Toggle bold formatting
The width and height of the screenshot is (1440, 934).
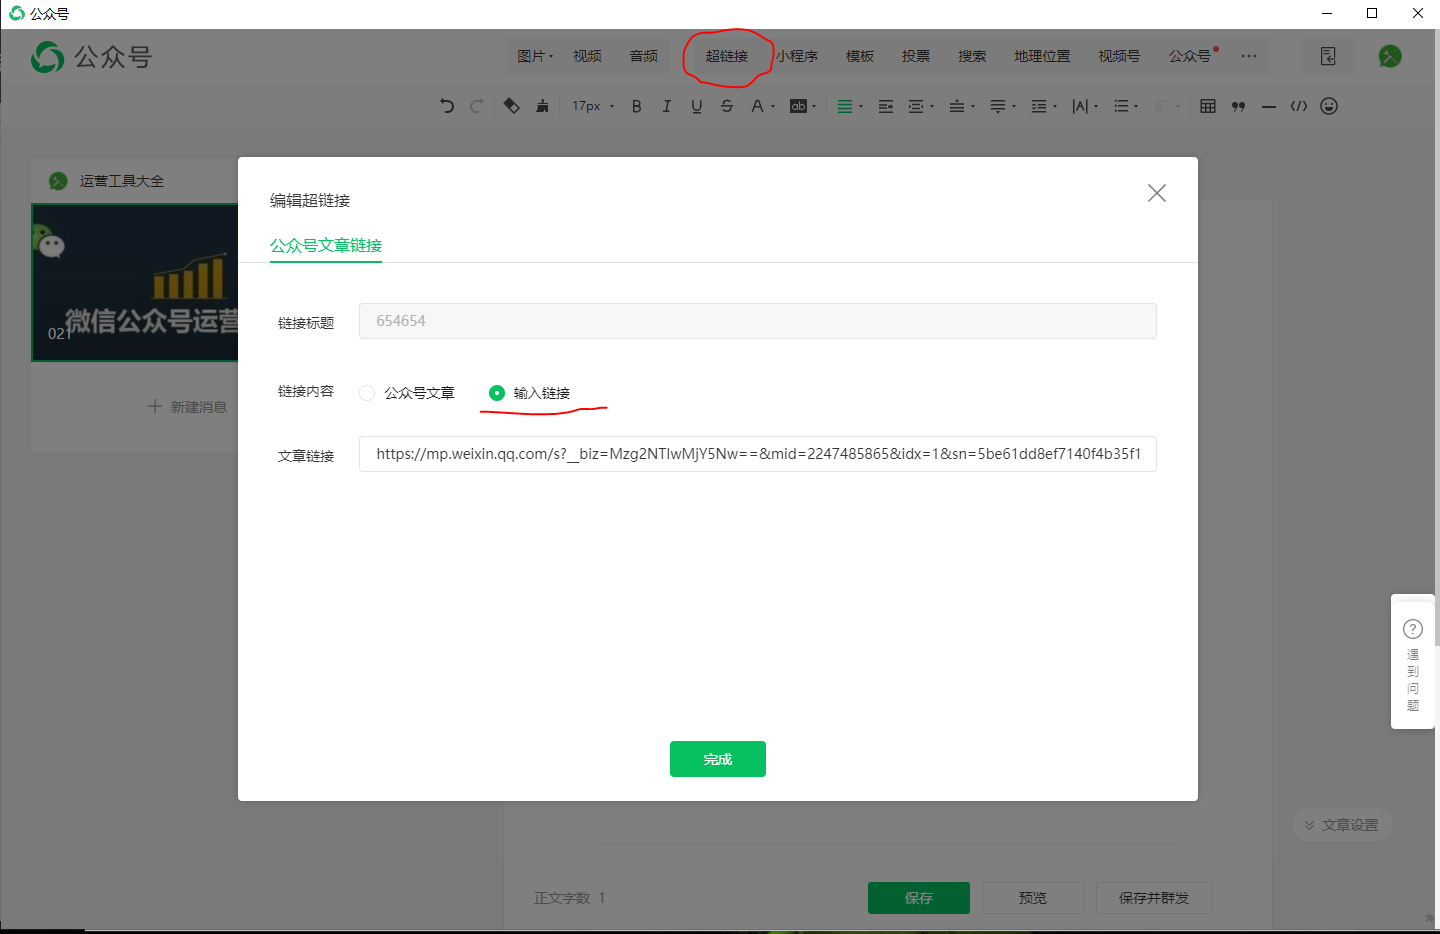[x=636, y=106]
